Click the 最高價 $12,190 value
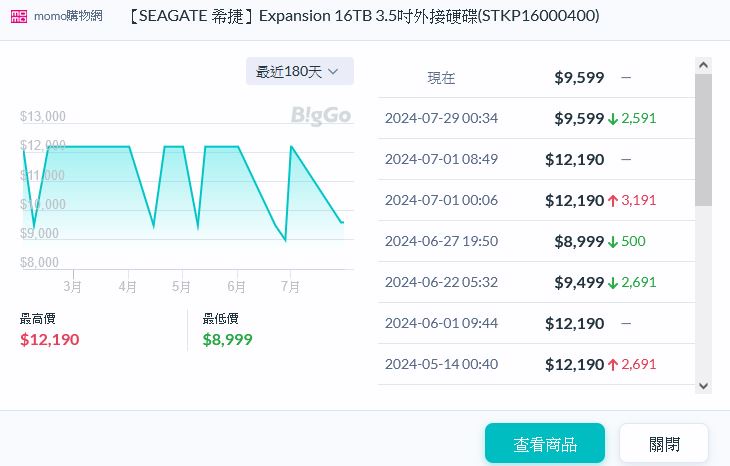The height and width of the screenshot is (466, 730). (x=49, y=339)
